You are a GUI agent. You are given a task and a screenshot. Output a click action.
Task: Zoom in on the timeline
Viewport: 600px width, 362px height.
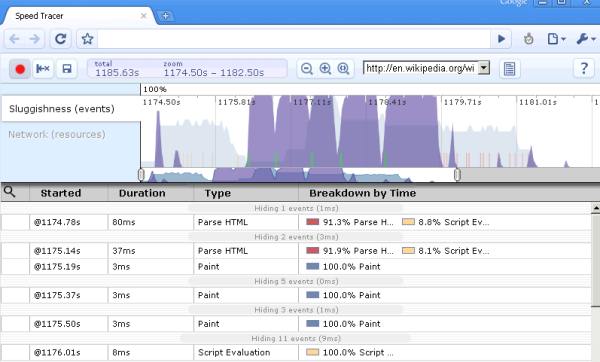pyautogui.click(x=325, y=69)
